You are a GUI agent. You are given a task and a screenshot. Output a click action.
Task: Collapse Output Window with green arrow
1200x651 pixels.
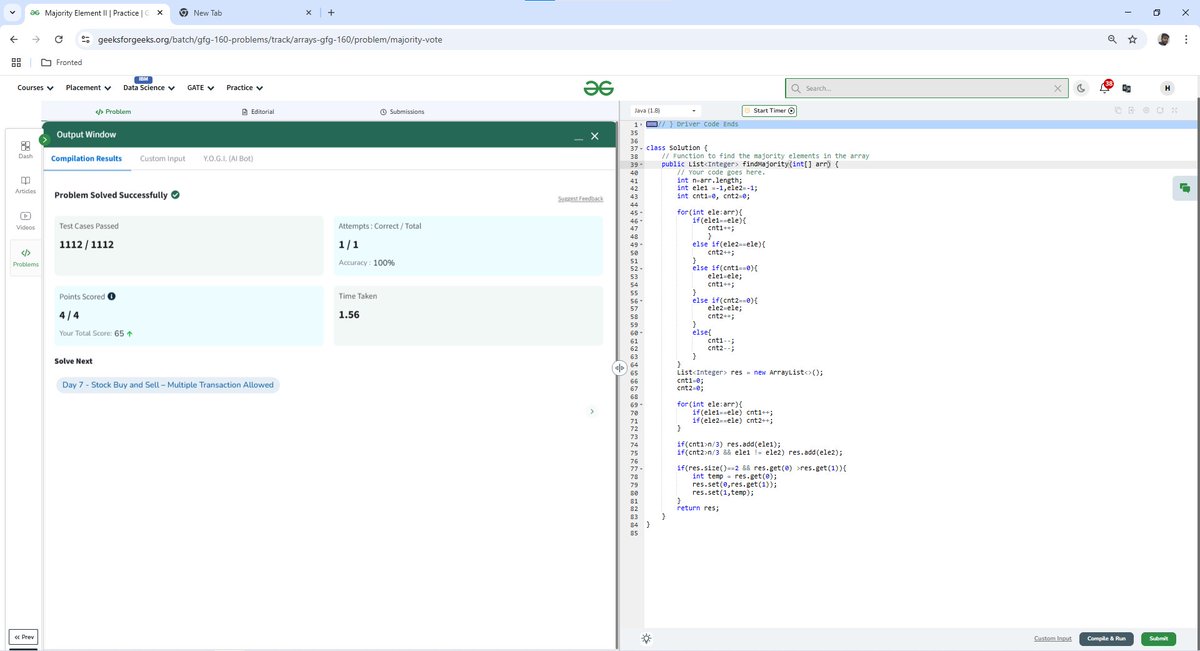[x=44, y=140]
